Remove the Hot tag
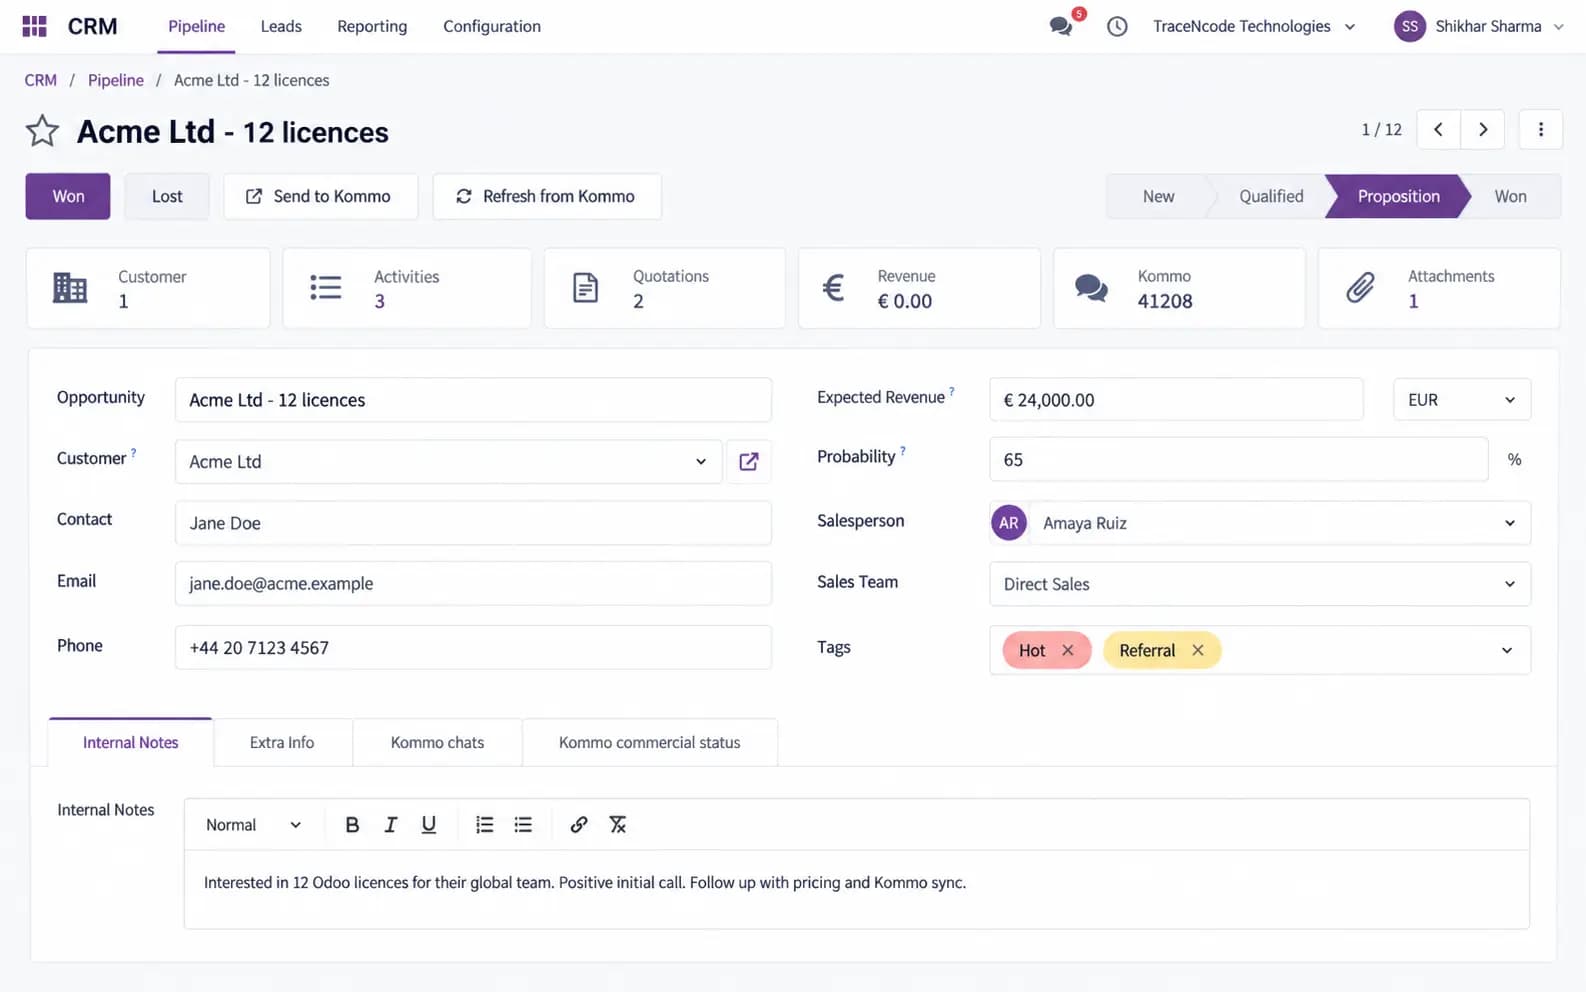Viewport: 1586px width, 992px height. pos(1068,650)
